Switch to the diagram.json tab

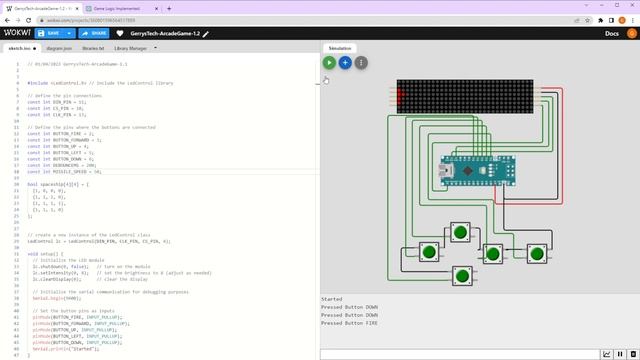[x=59, y=48]
